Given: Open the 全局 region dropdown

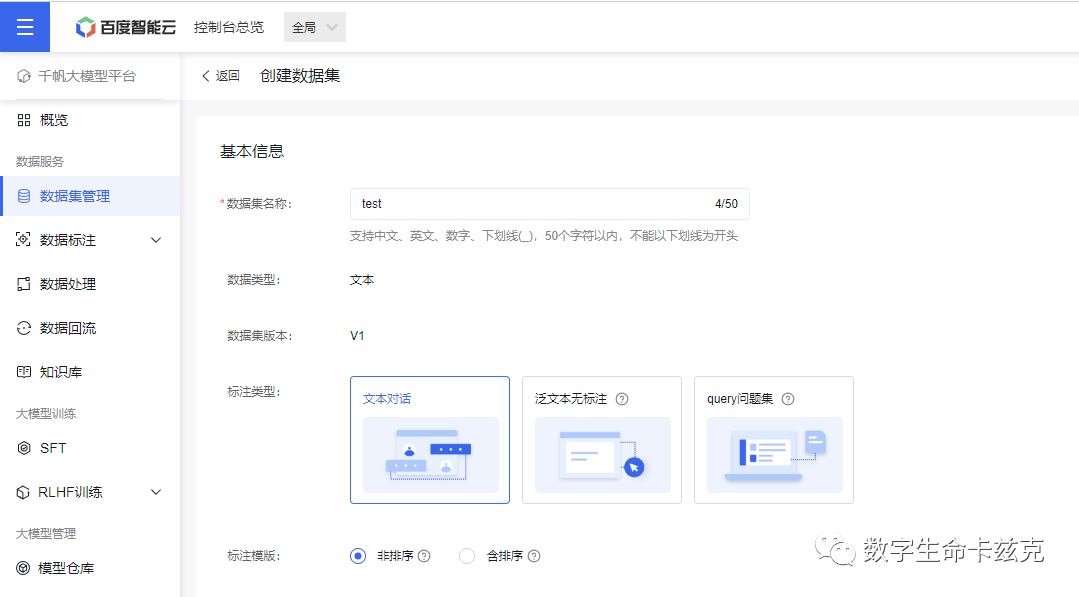Looking at the screenshot, I should (x=314, y=28).
